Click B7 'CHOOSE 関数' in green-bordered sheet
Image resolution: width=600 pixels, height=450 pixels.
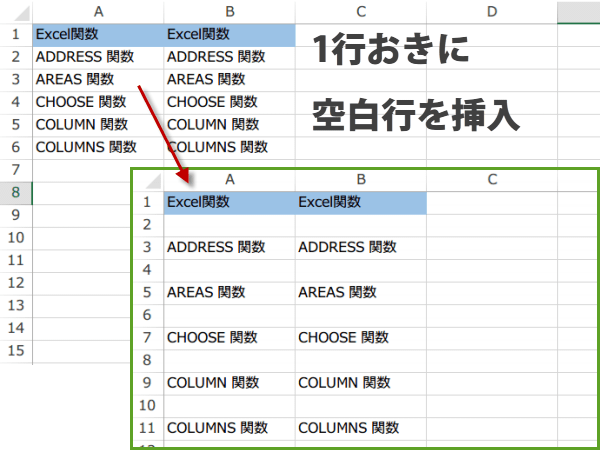click(x=361, y=338)
